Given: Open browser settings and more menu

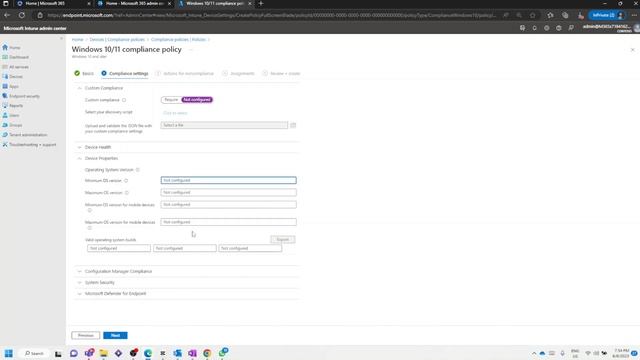Looking at the screenshot, I should point(634,15).
